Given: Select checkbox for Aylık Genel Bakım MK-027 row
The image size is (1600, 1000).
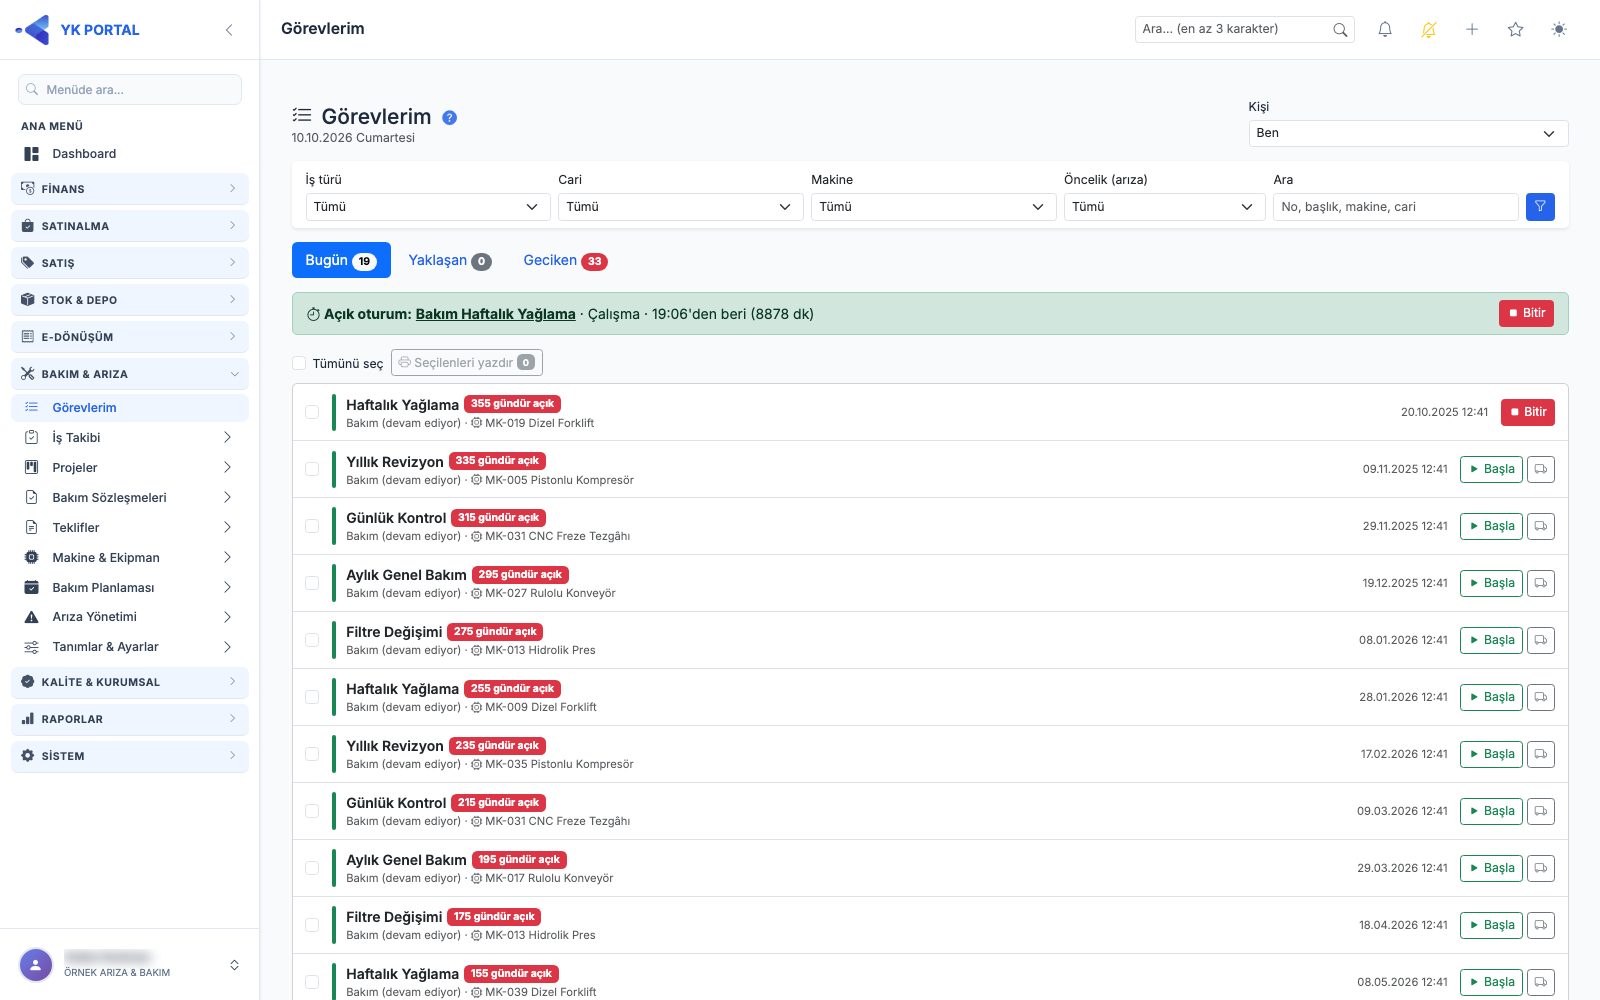Looking at the screenshot, I should tap(312, 583).
